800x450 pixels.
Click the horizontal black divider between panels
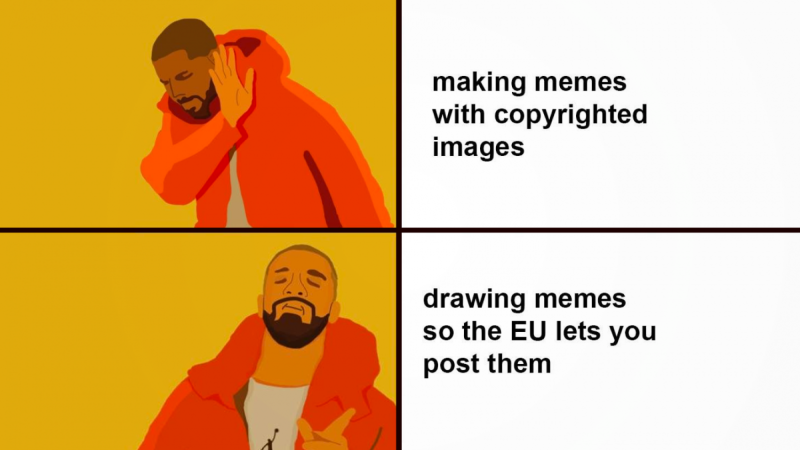400,230
